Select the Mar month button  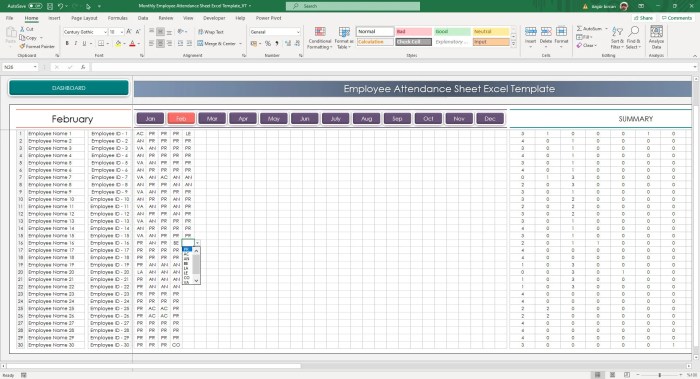click(x=212, y=119)
